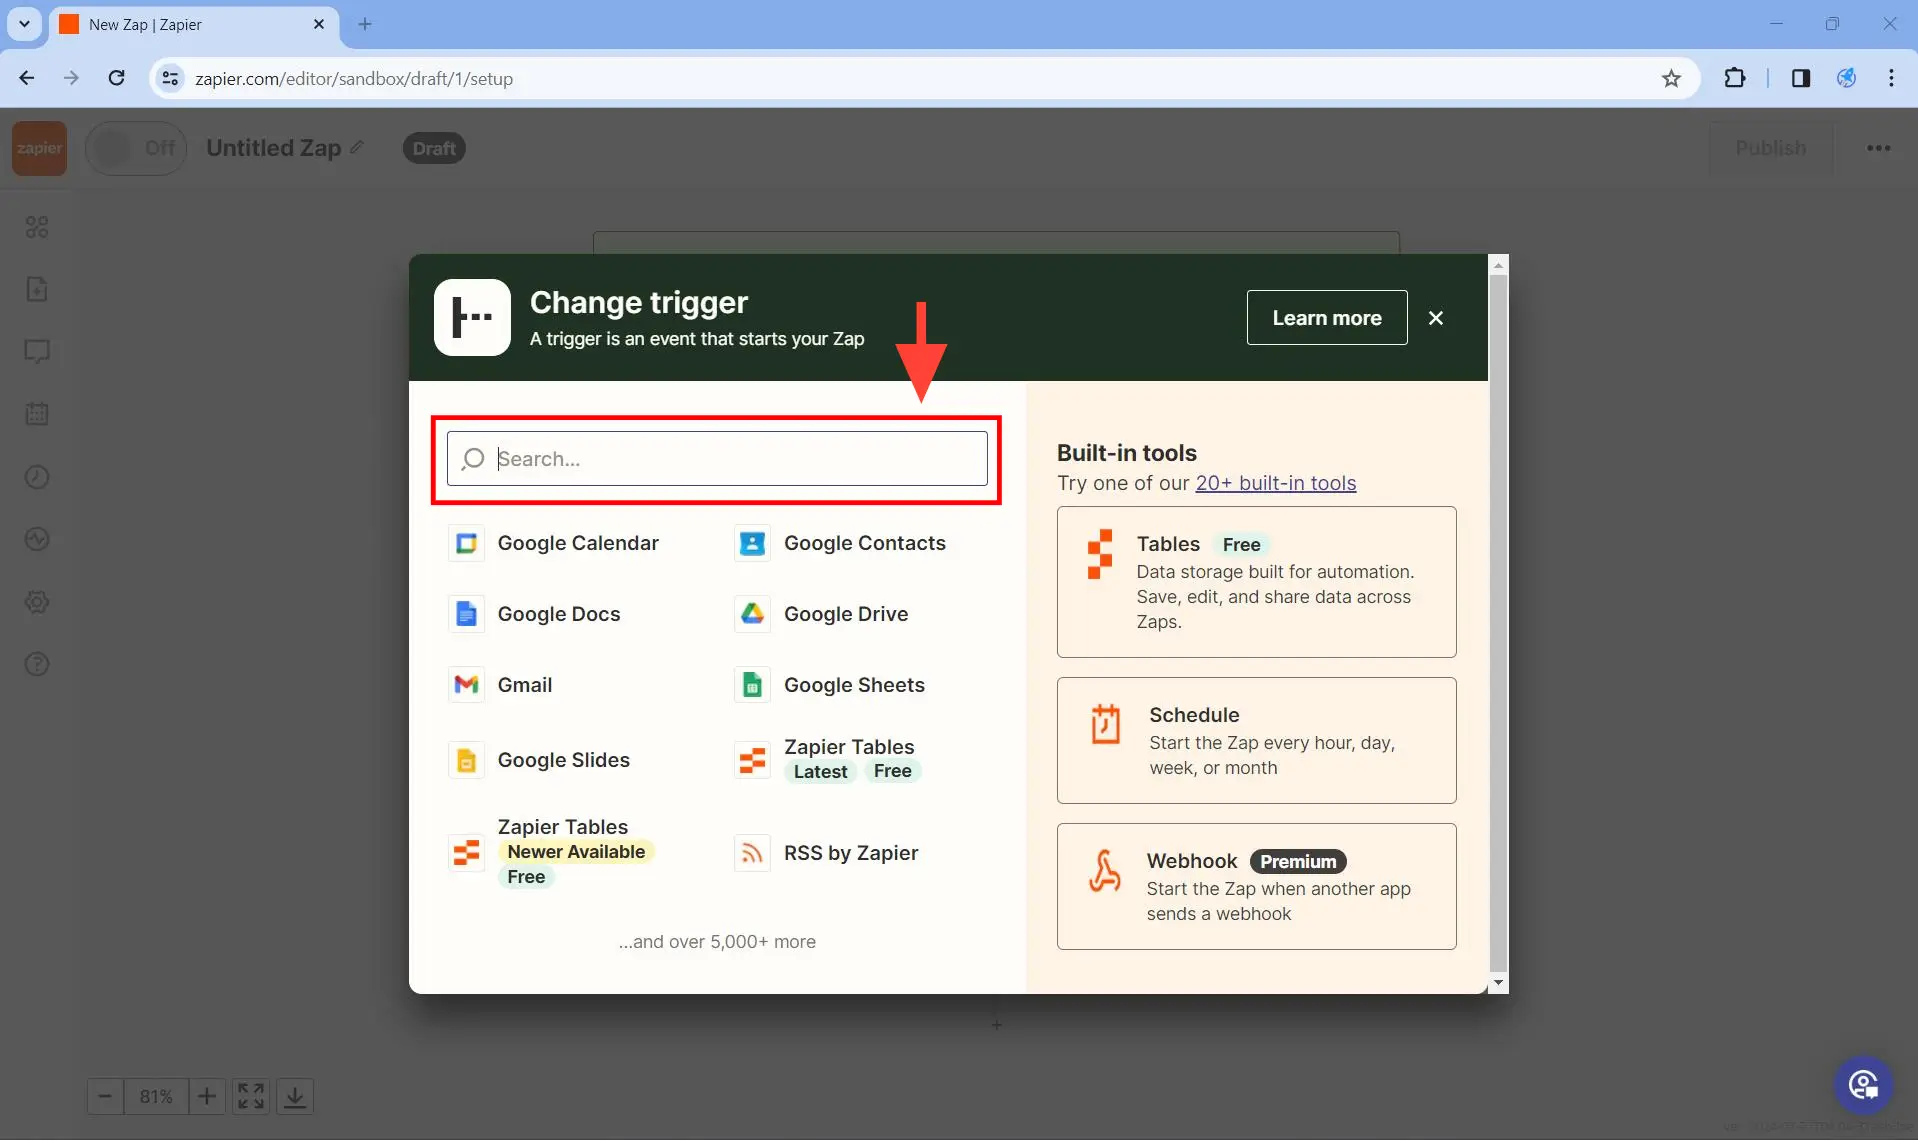Click the site information icon in address bar

click(x=171, y=78)
